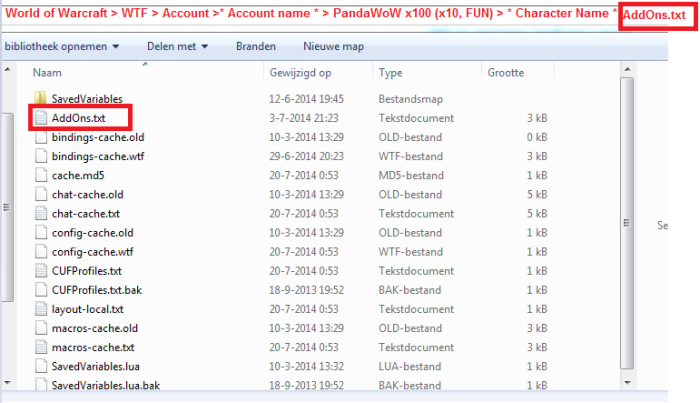Select the config-cache.wtf file icon
700x403 pixels.
click(x=41, y=251)
